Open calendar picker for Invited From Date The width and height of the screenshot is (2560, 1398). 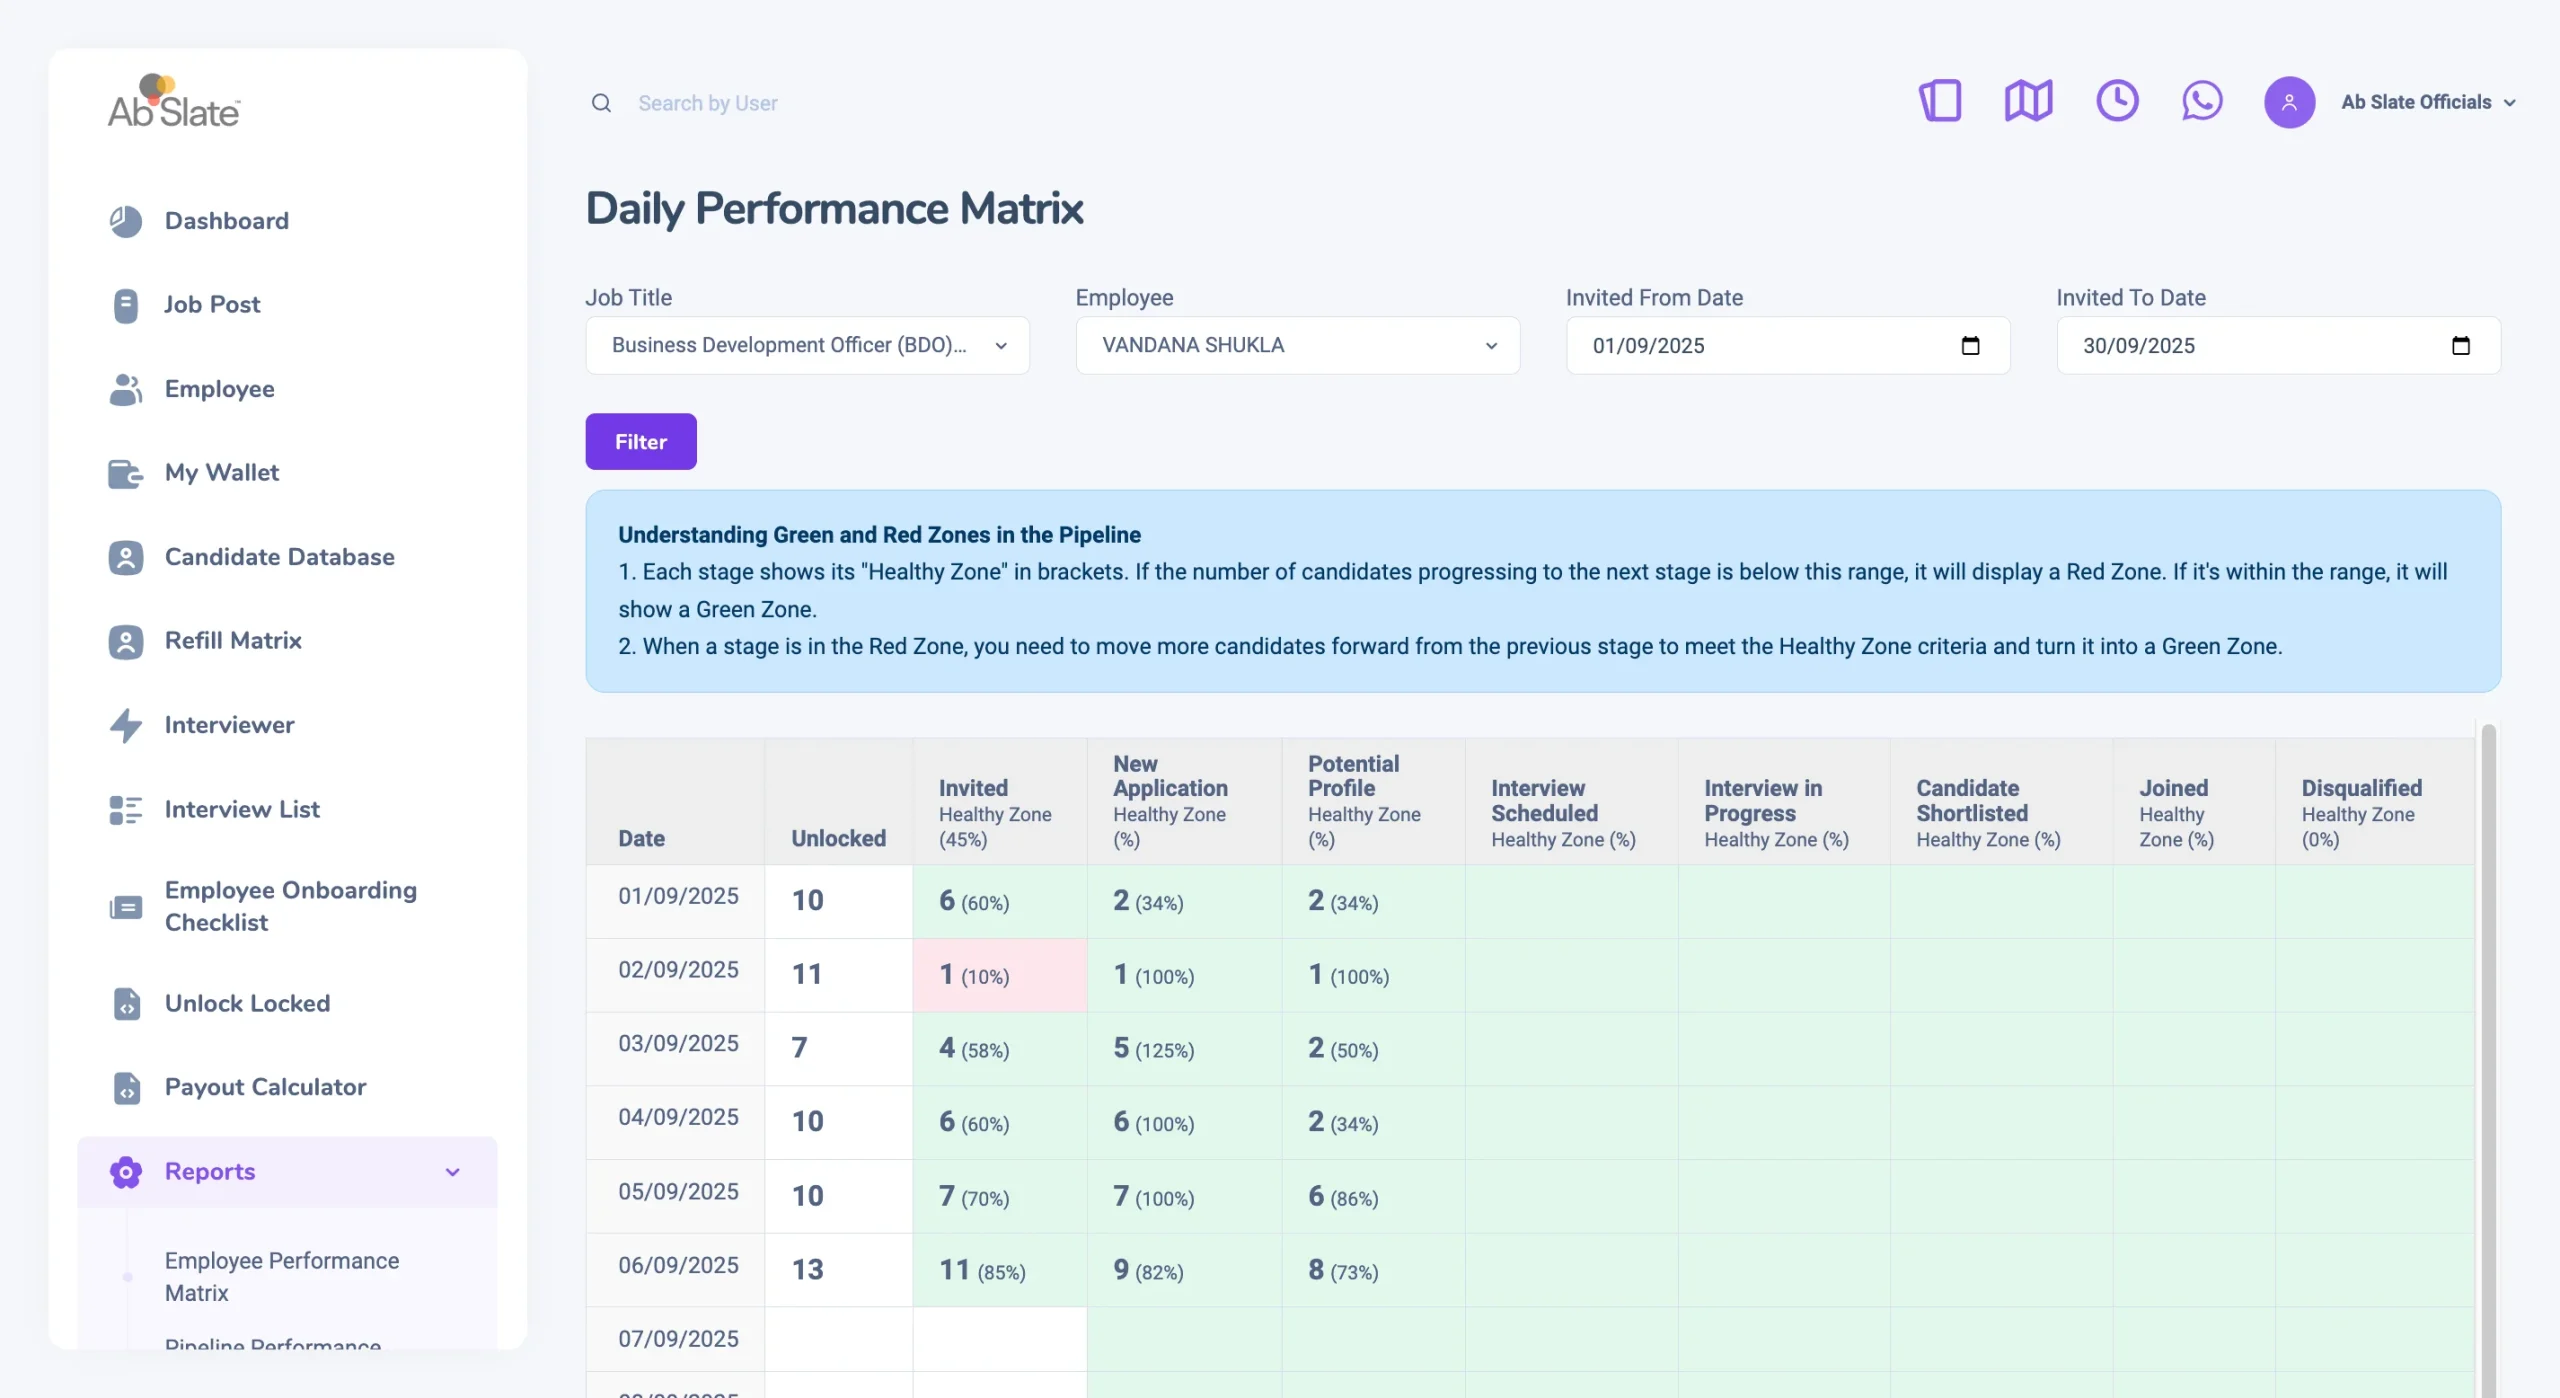[1970, 346]
